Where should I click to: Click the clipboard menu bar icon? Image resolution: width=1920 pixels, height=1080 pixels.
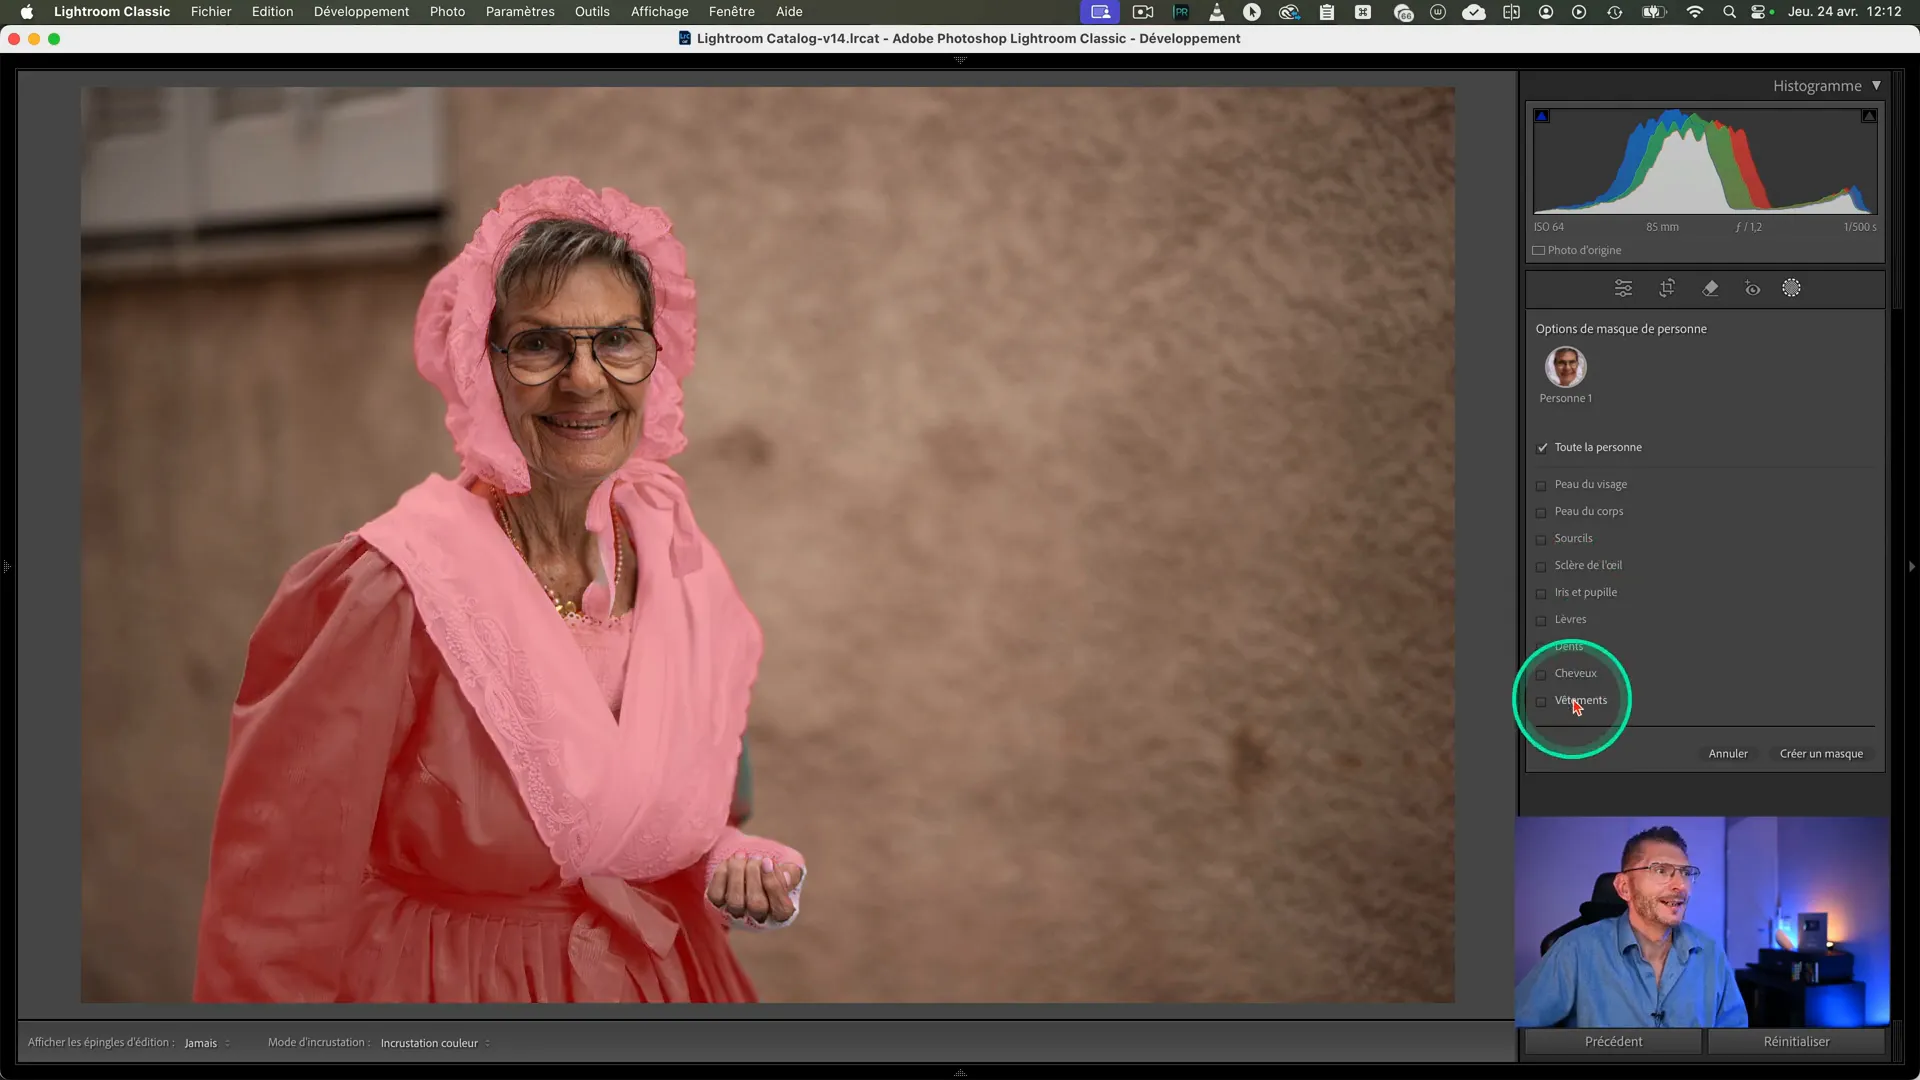click(x=1327, y=12)
